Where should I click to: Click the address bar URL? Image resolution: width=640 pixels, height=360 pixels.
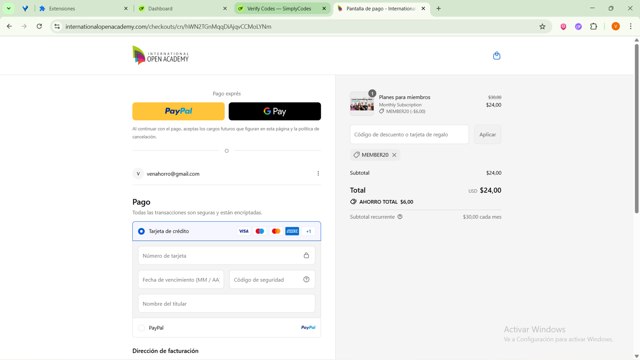click(x=168, y=27)
